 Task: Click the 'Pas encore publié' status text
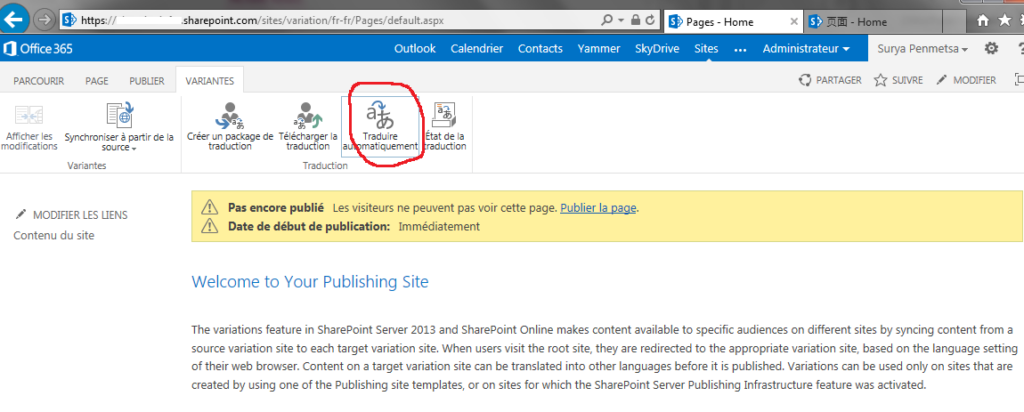276,208
